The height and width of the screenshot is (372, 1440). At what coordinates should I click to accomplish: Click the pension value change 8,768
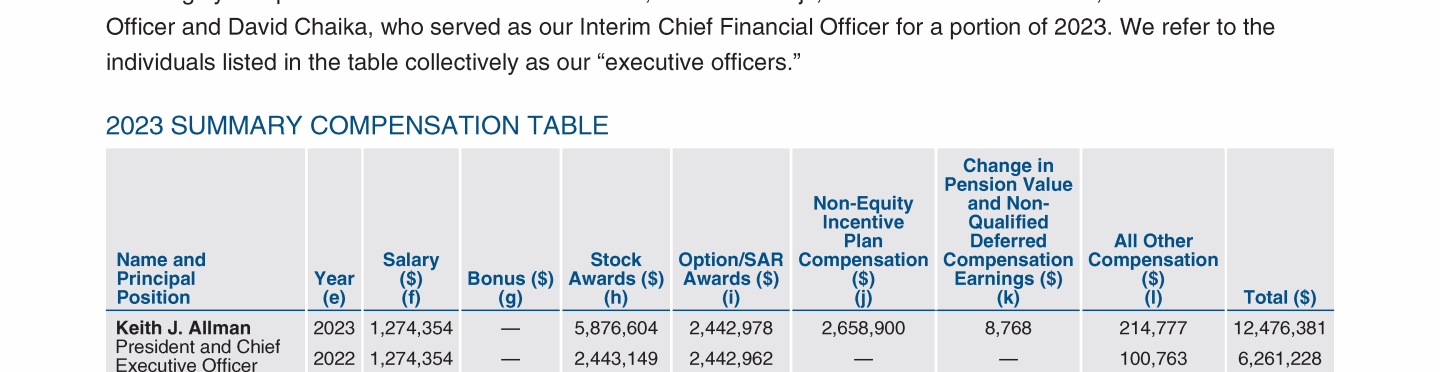click(x=1008, y=328)
